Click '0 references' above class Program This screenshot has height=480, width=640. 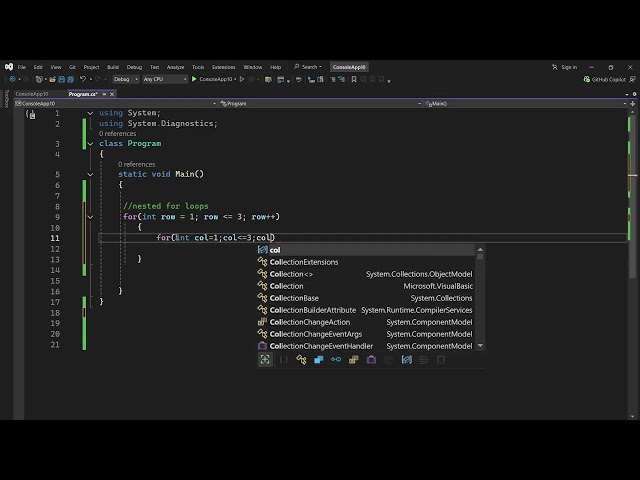click(x=118, y=133)
